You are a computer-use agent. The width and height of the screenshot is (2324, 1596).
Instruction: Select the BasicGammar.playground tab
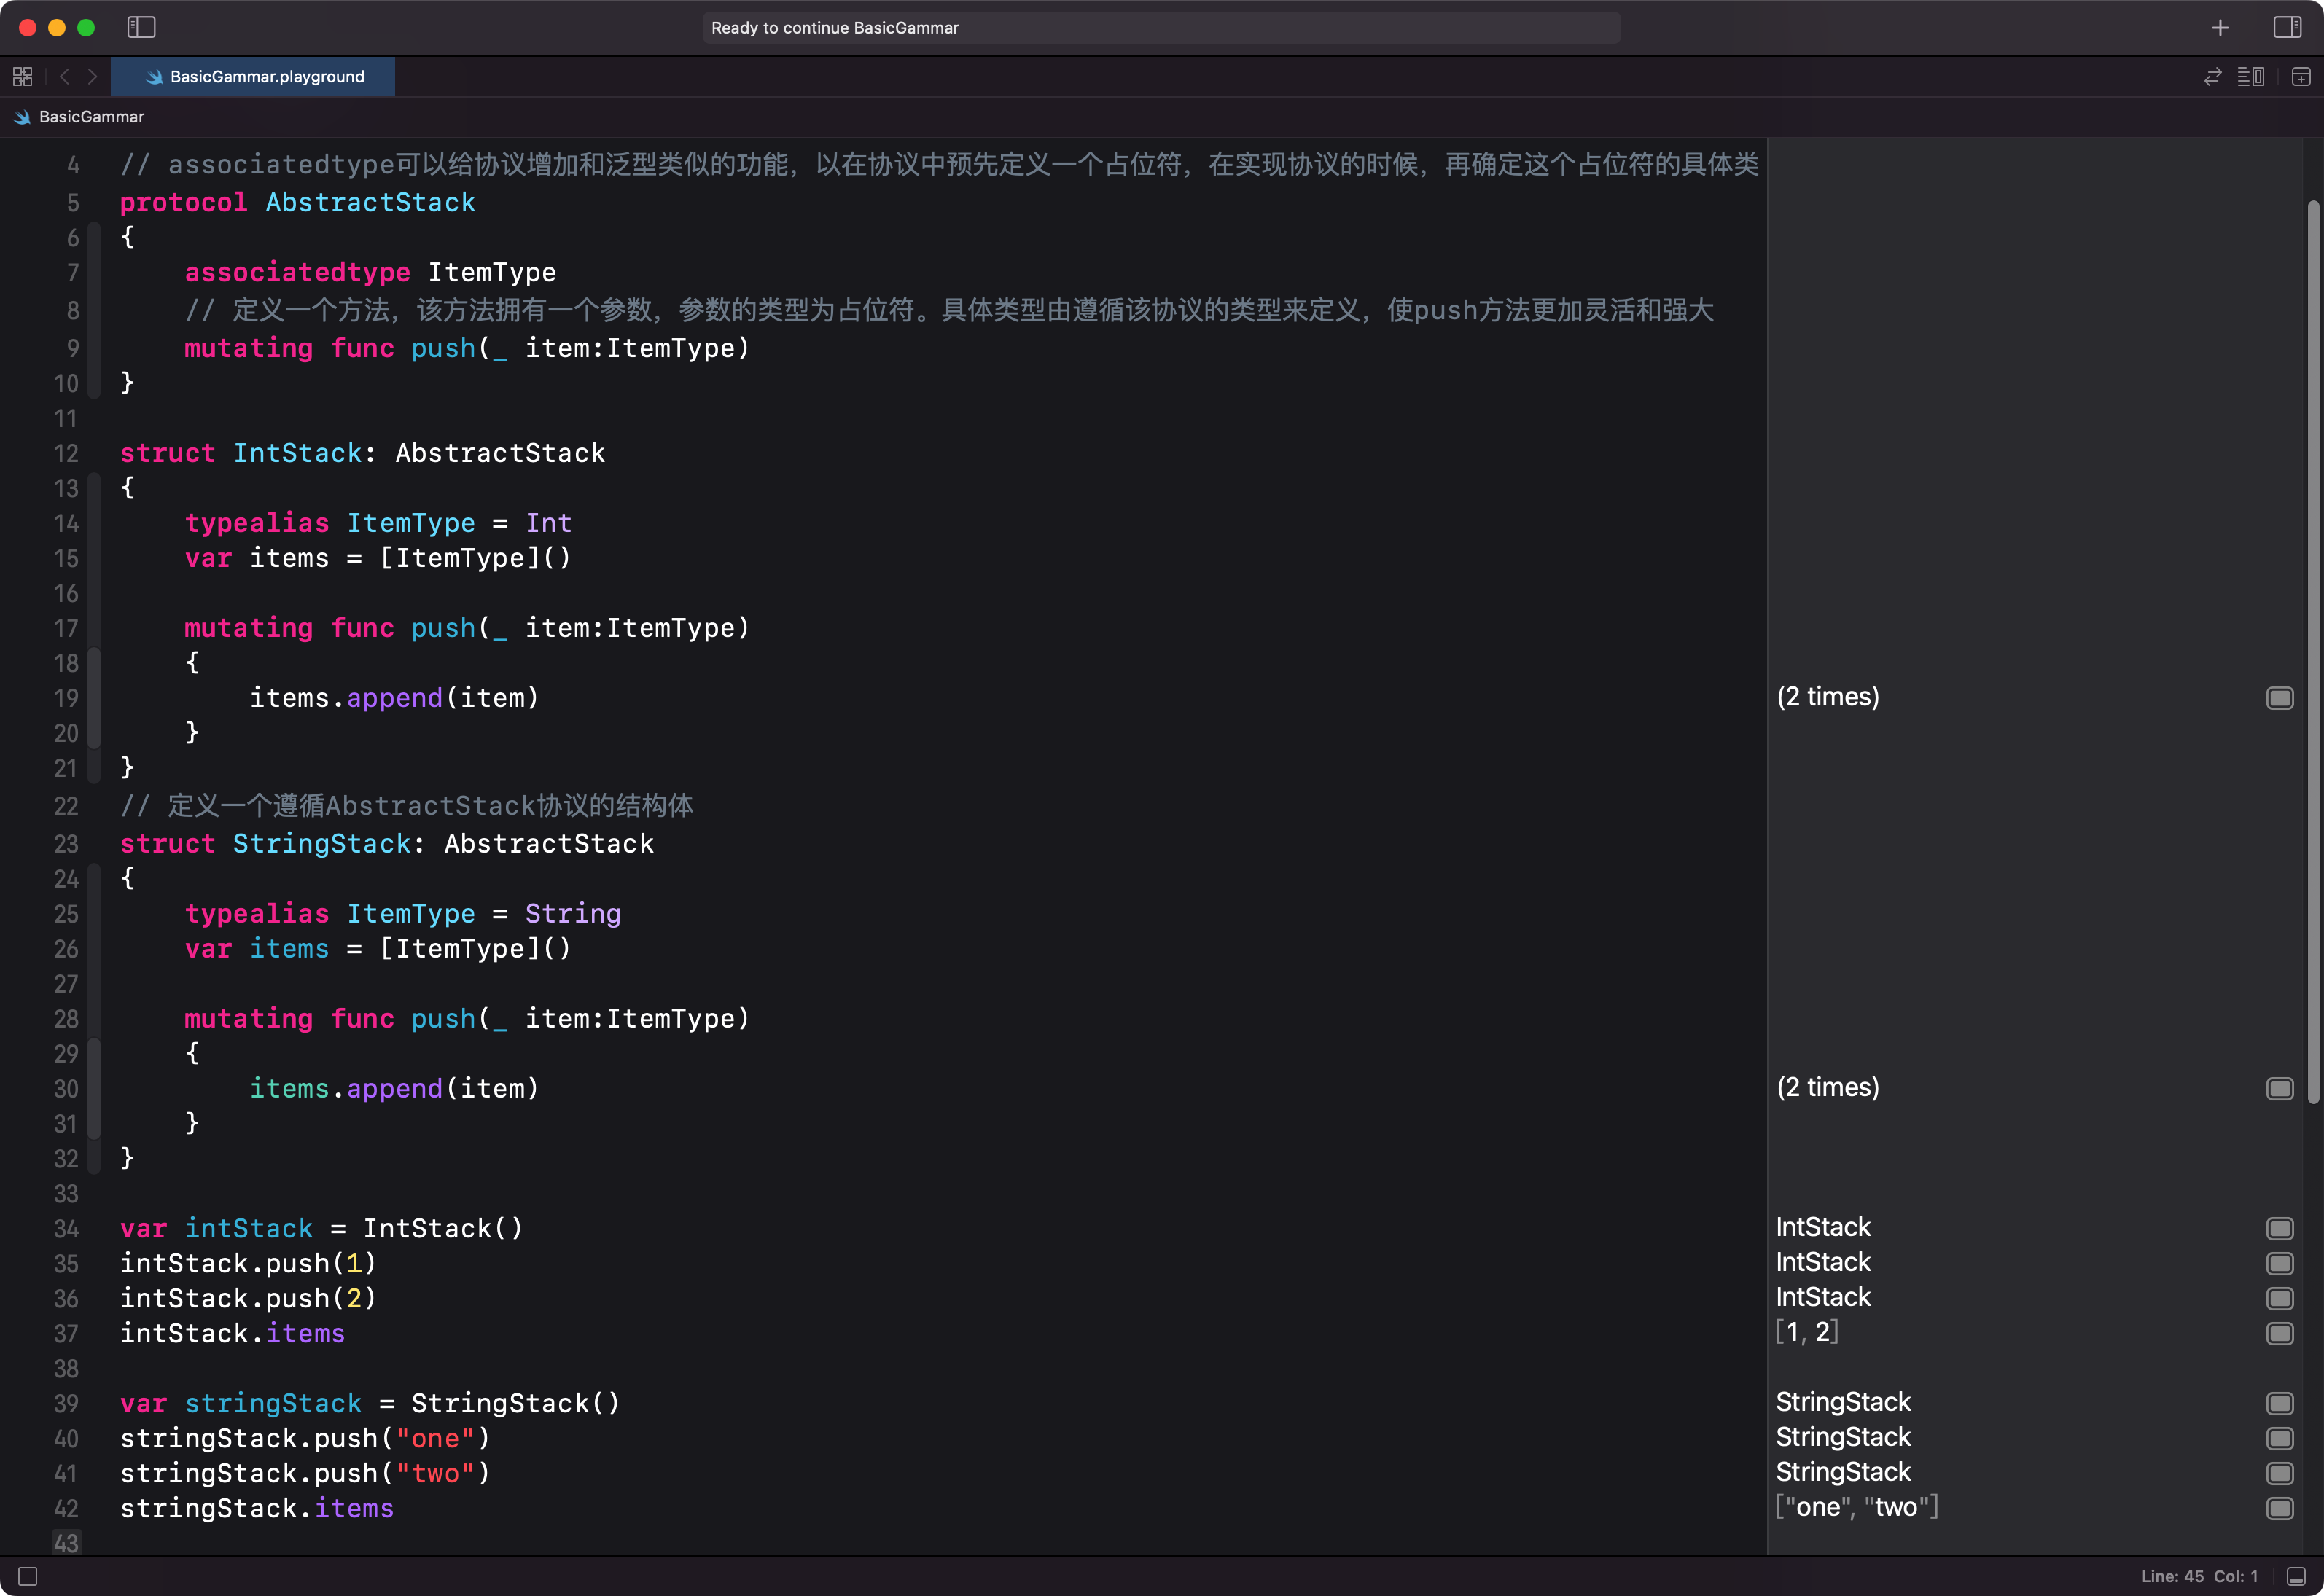tap(253, 76)
